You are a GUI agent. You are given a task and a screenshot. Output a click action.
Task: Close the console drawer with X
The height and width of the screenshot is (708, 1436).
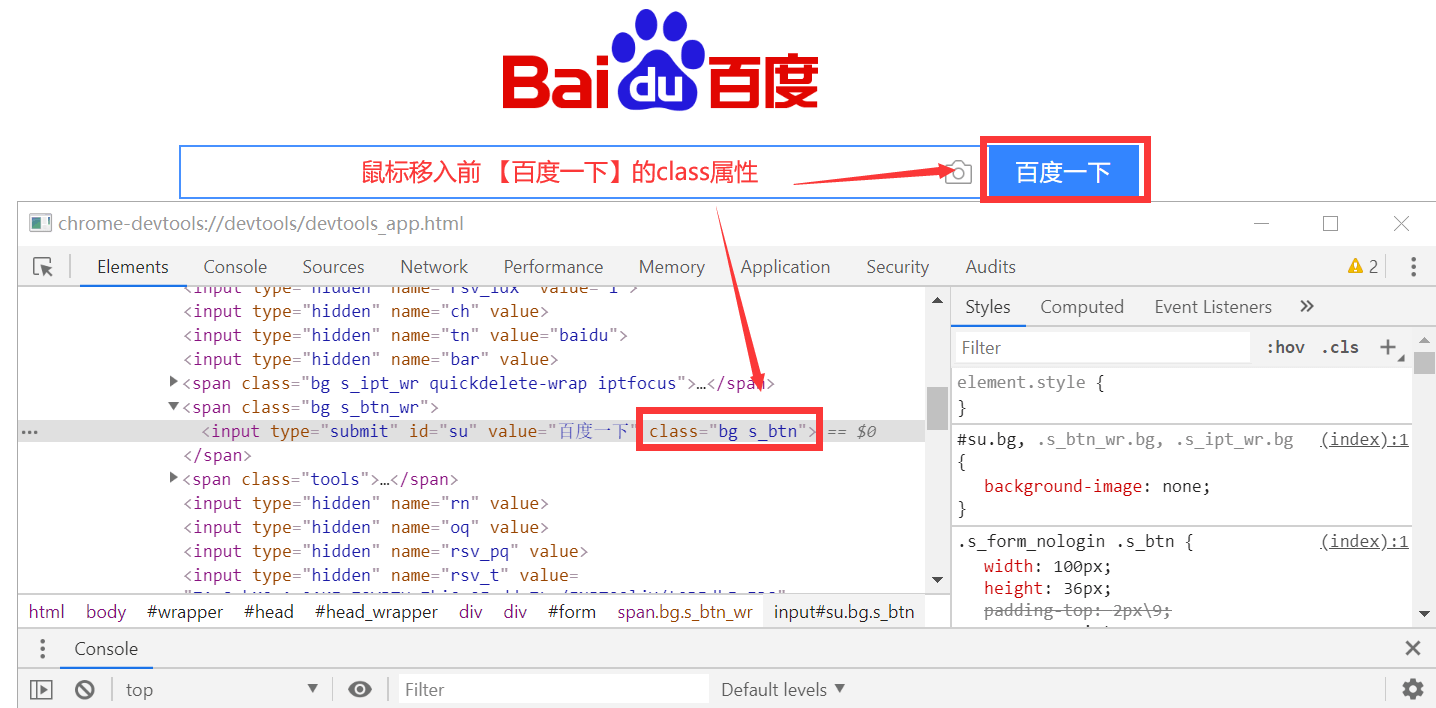pyautogui.click(x=1413, y=649)
